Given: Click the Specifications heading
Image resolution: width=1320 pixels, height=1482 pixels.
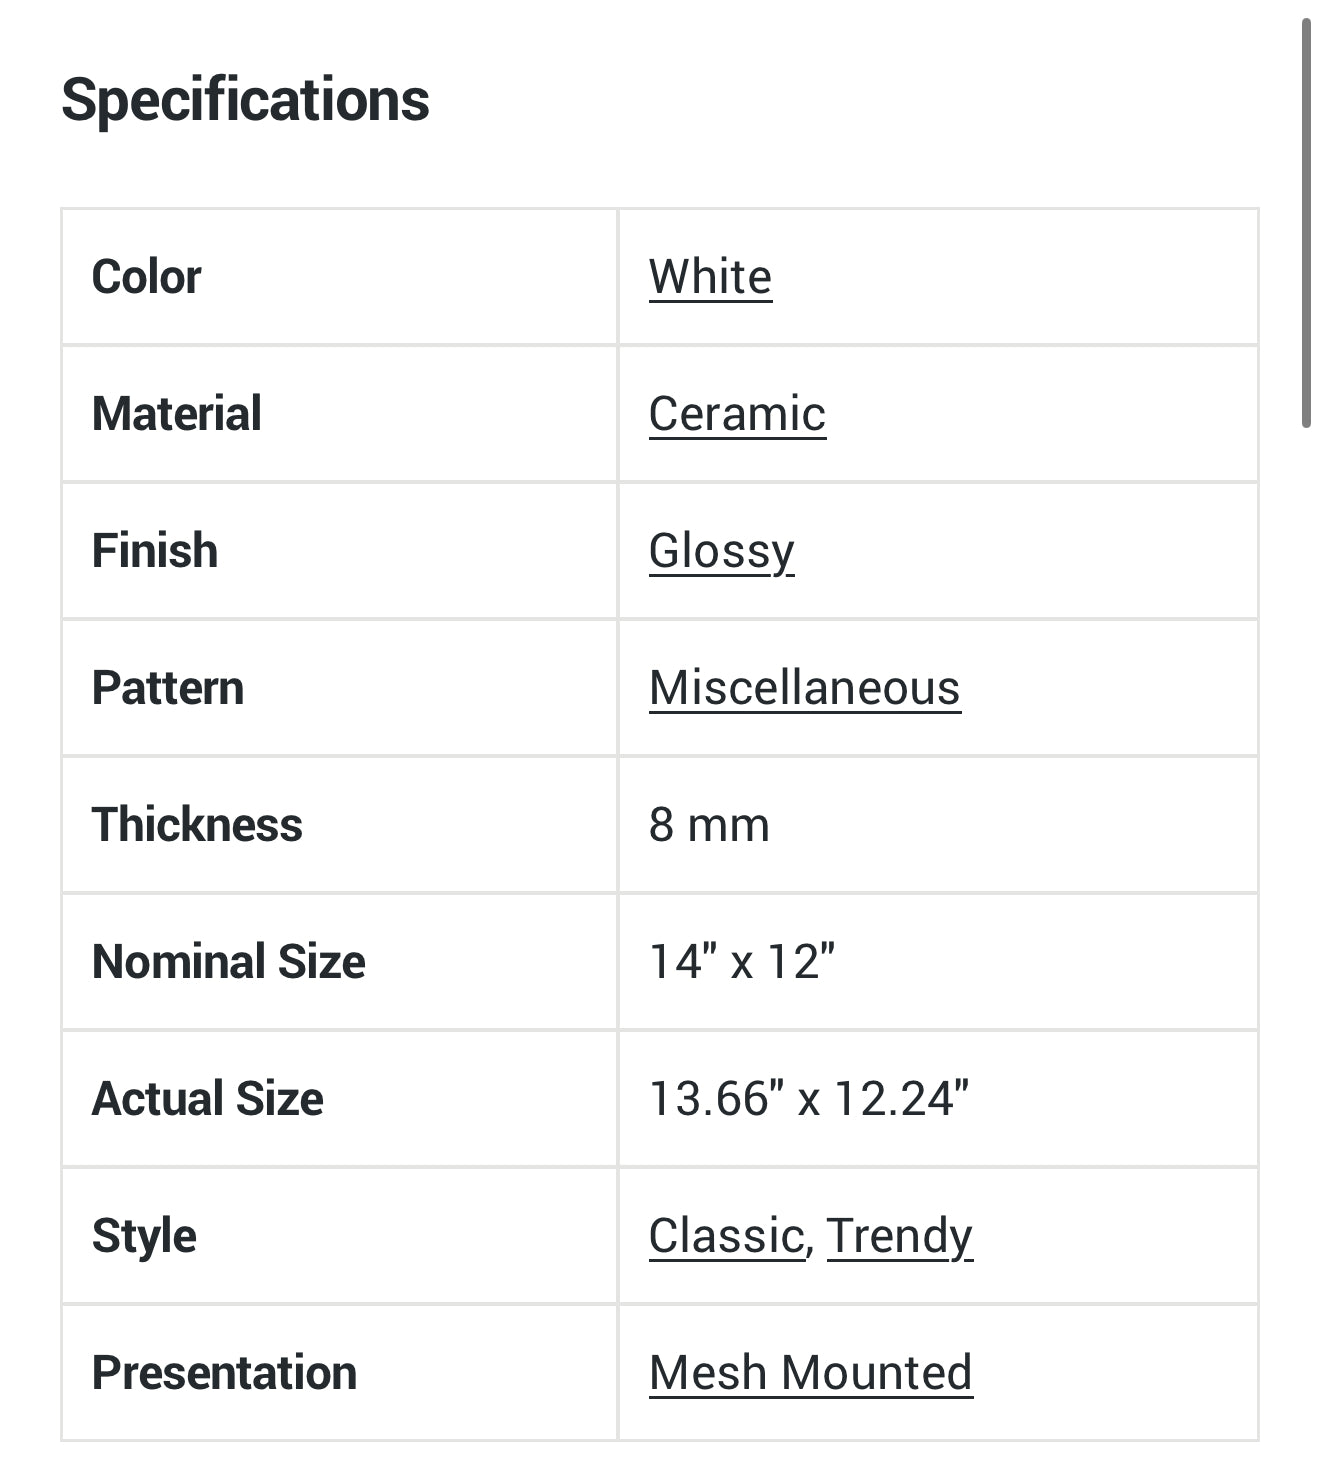Looking at the screenshot, I should 245,100.
